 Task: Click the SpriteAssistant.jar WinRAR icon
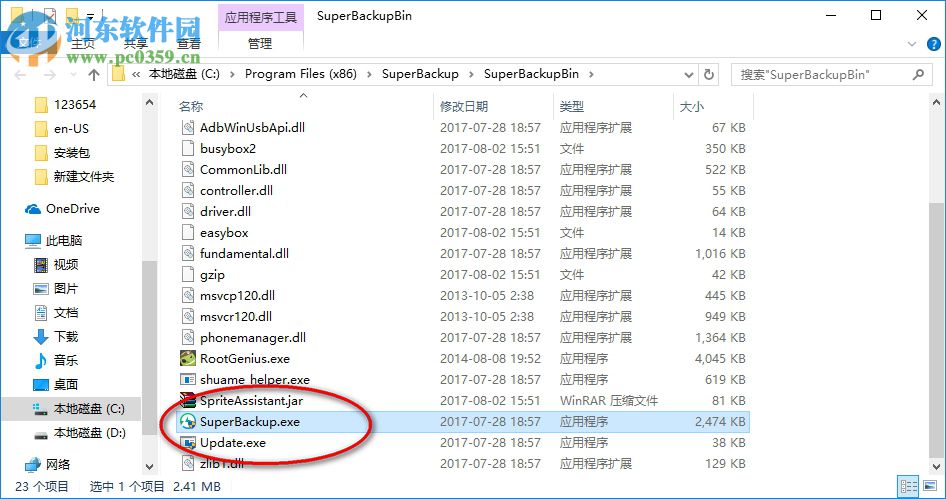tap(188, 401)
